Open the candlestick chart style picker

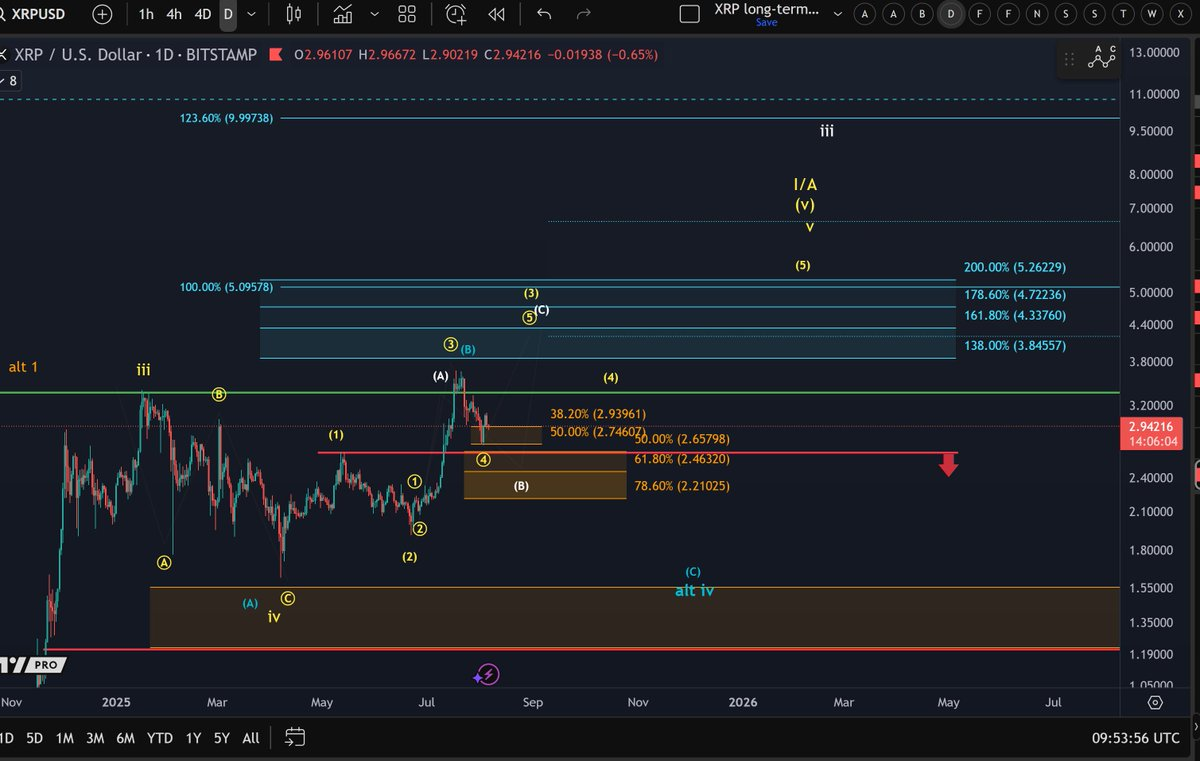293,14
